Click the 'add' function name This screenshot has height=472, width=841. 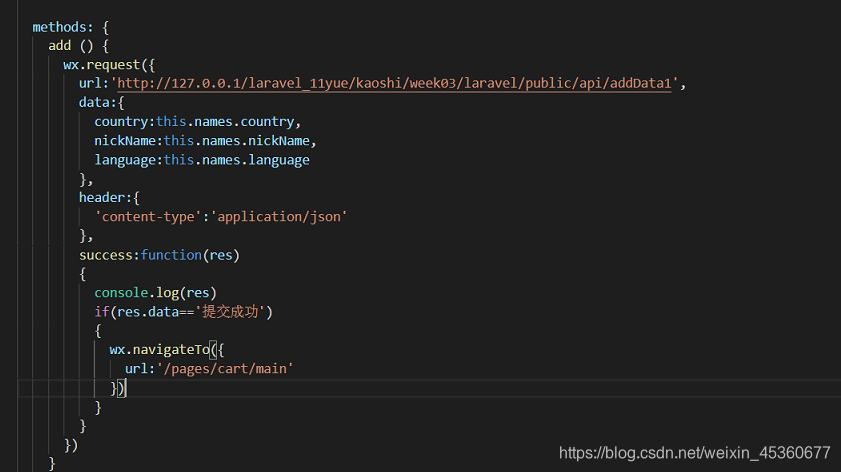pos(60,46)
